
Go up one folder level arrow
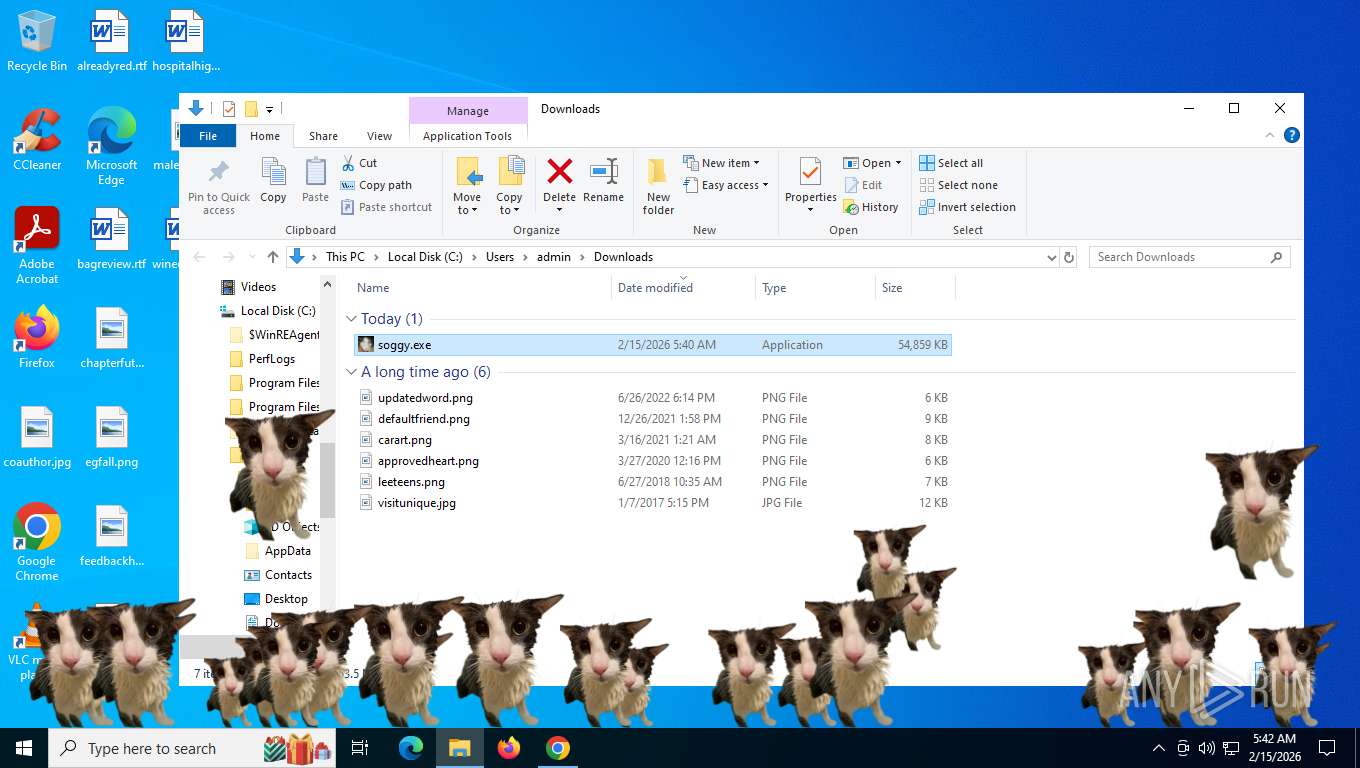(x=273, y=257)
